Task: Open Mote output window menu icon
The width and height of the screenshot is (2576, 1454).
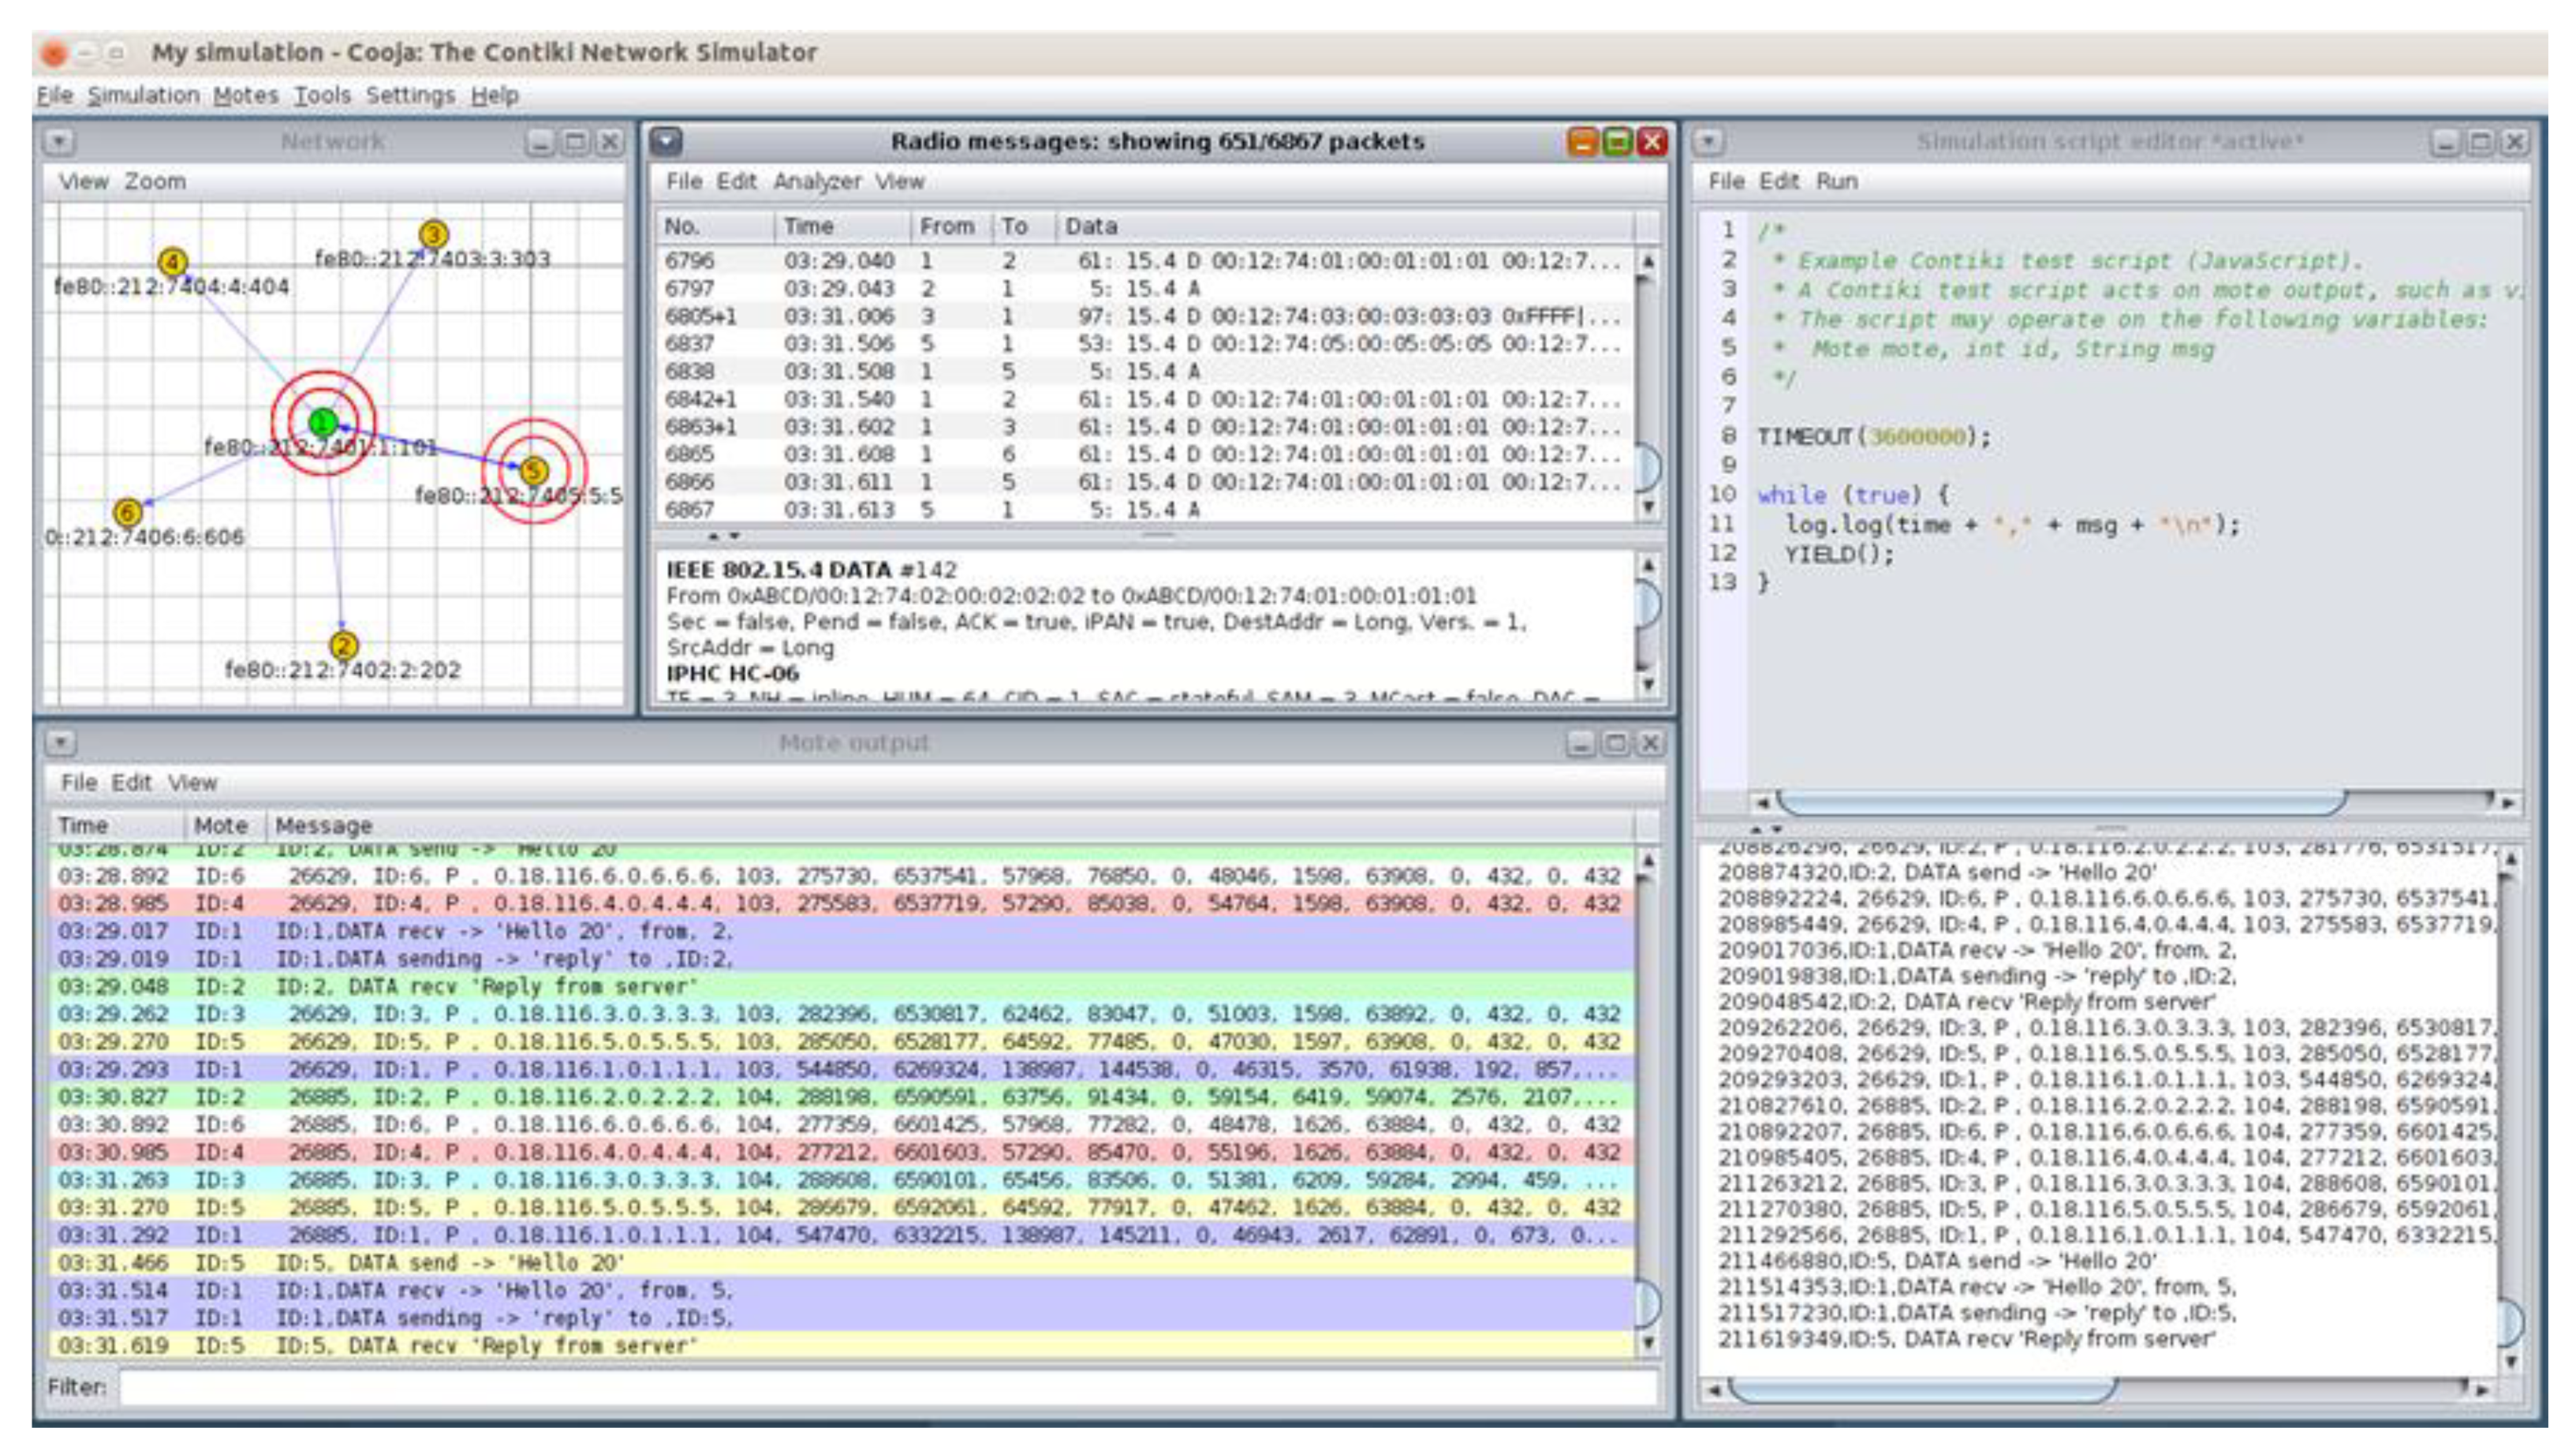Action: pos(61,743)
